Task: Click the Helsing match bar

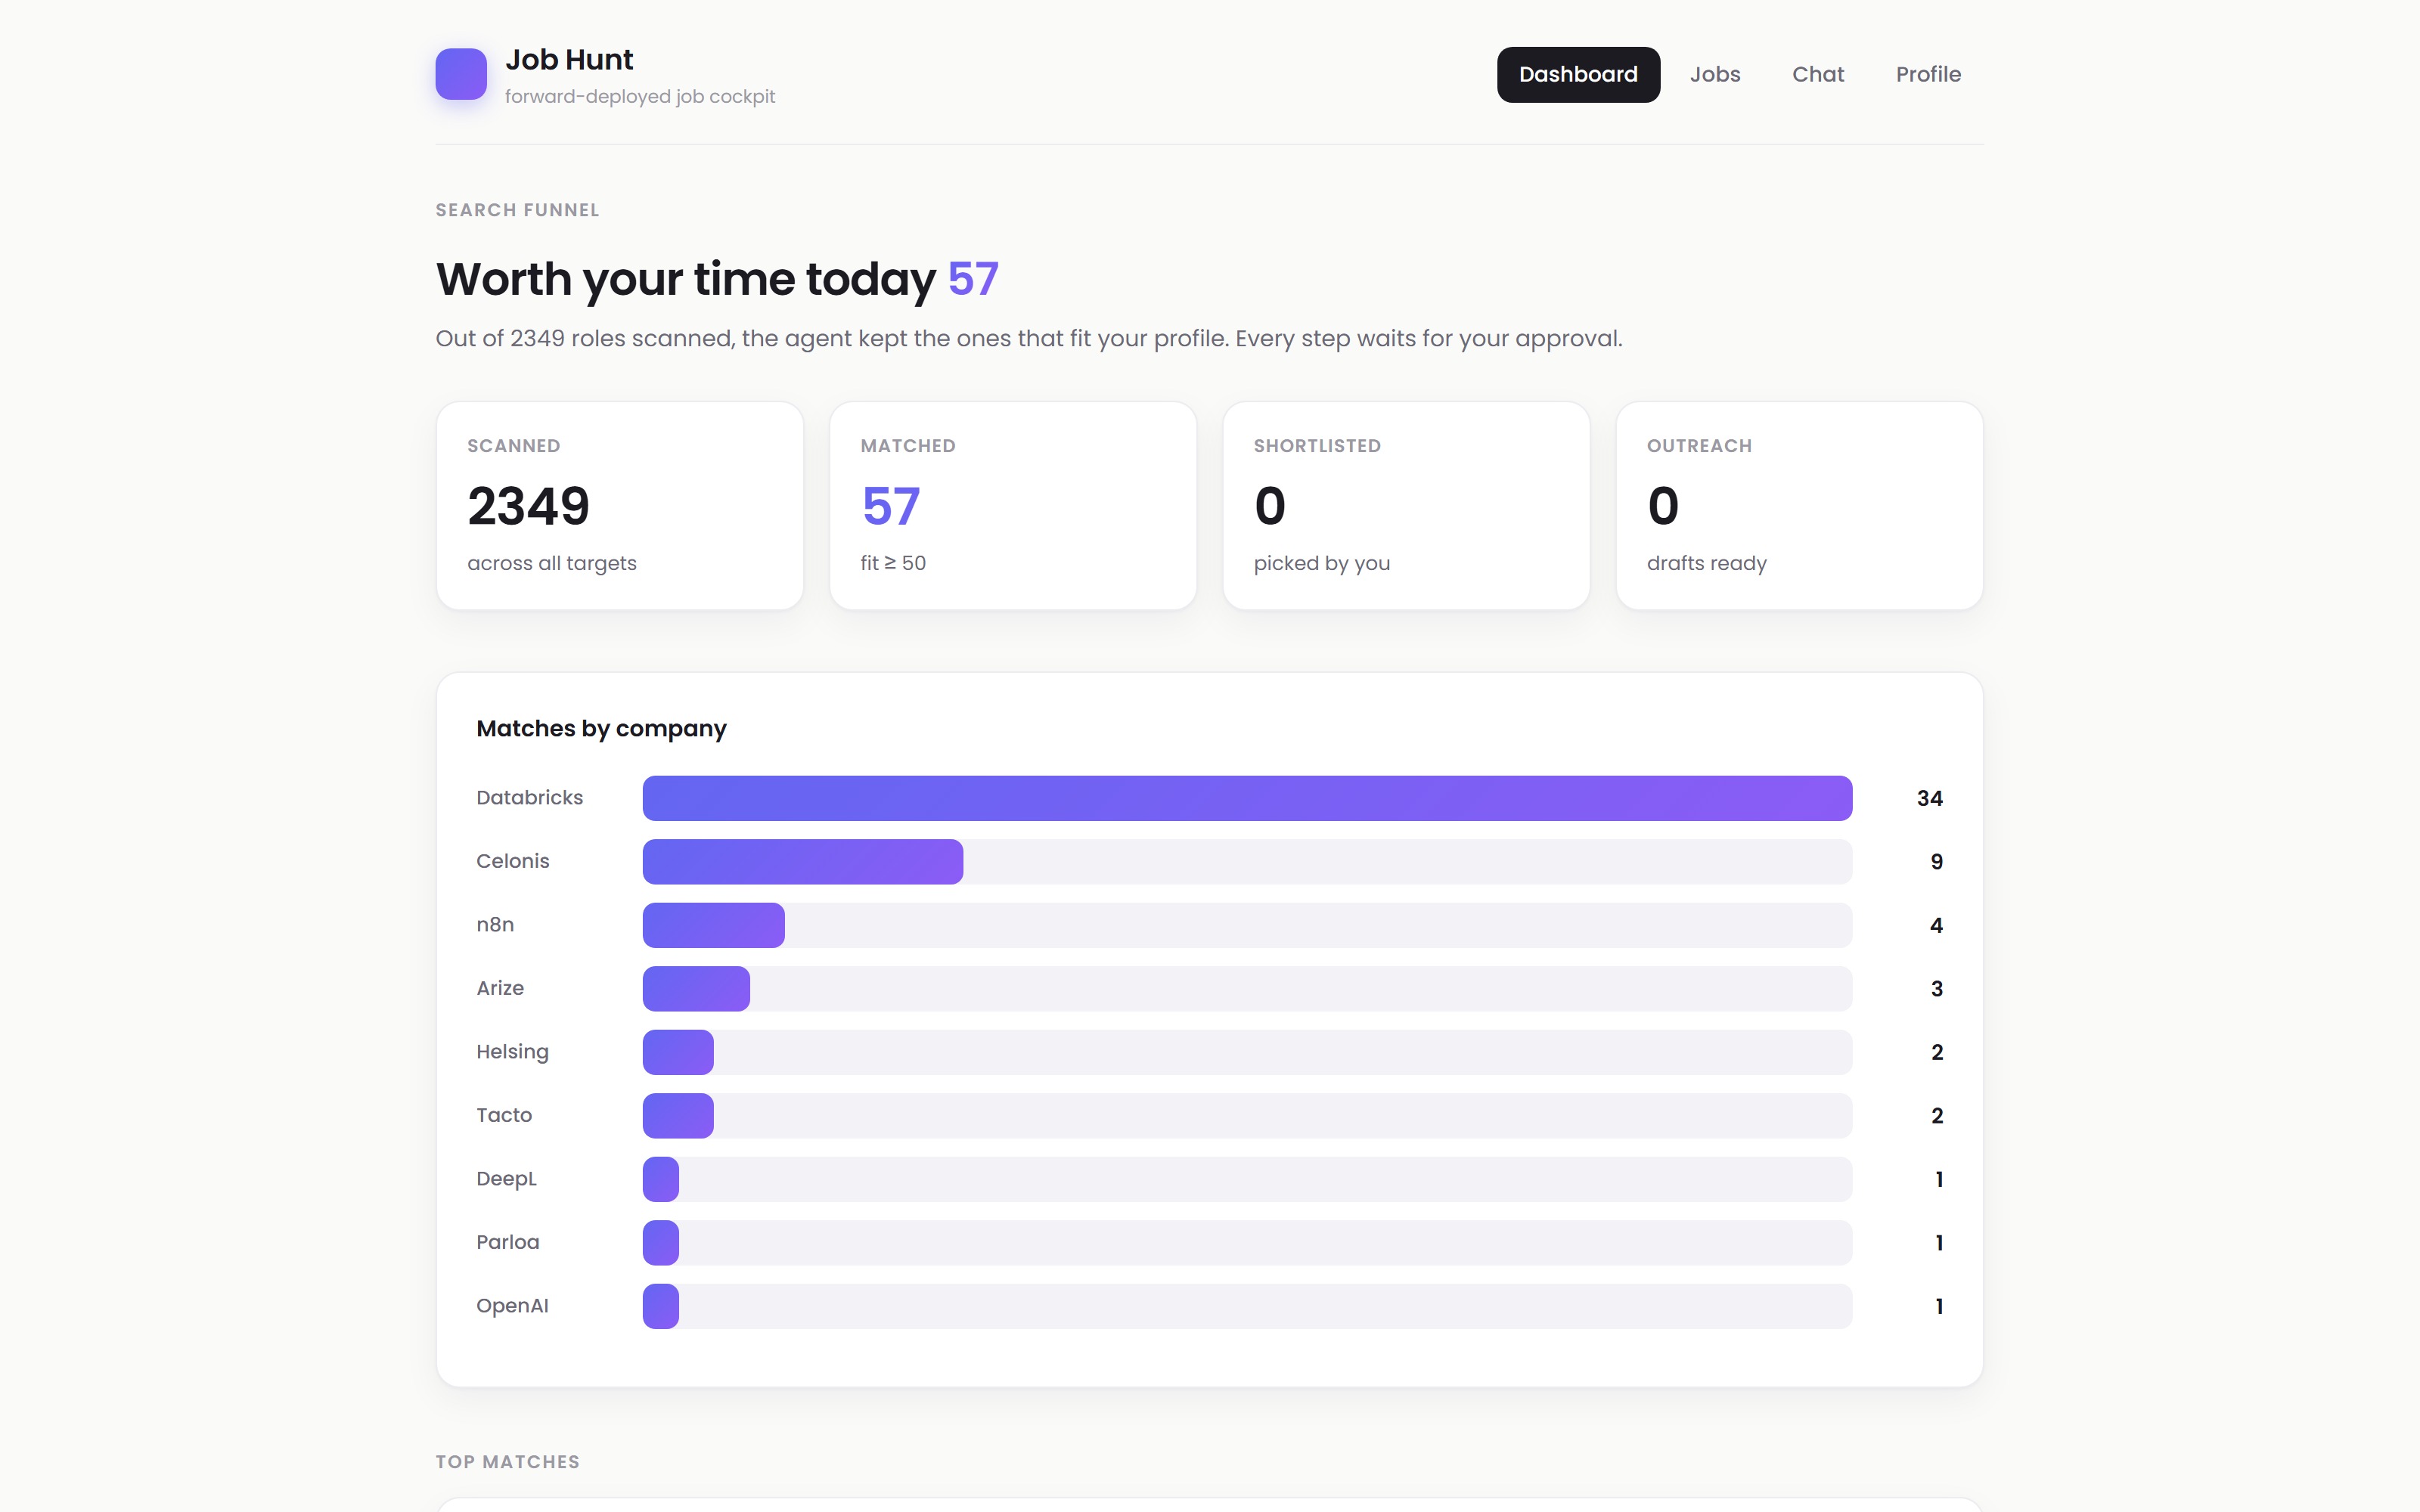Action: point(1247,1052)
